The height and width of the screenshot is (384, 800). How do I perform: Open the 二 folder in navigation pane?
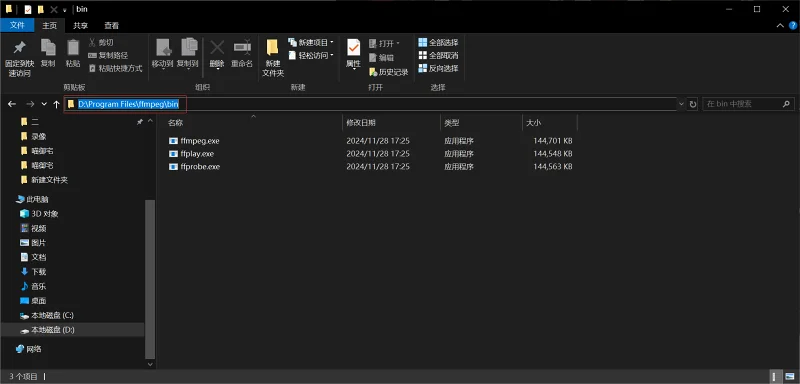pos(35,122)
